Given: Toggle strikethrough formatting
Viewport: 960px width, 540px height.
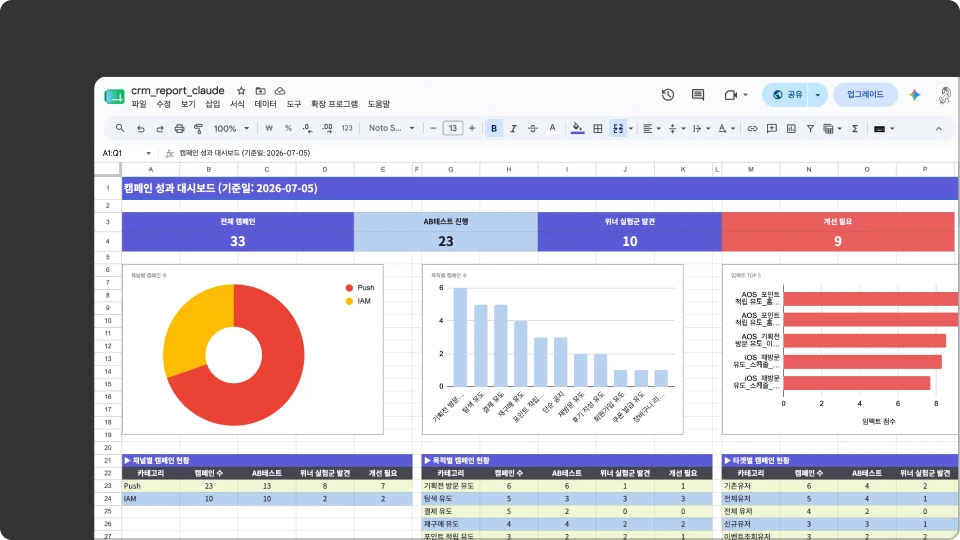Looking at the screenshot, I should pyautogui.click(x=533, y=129).
